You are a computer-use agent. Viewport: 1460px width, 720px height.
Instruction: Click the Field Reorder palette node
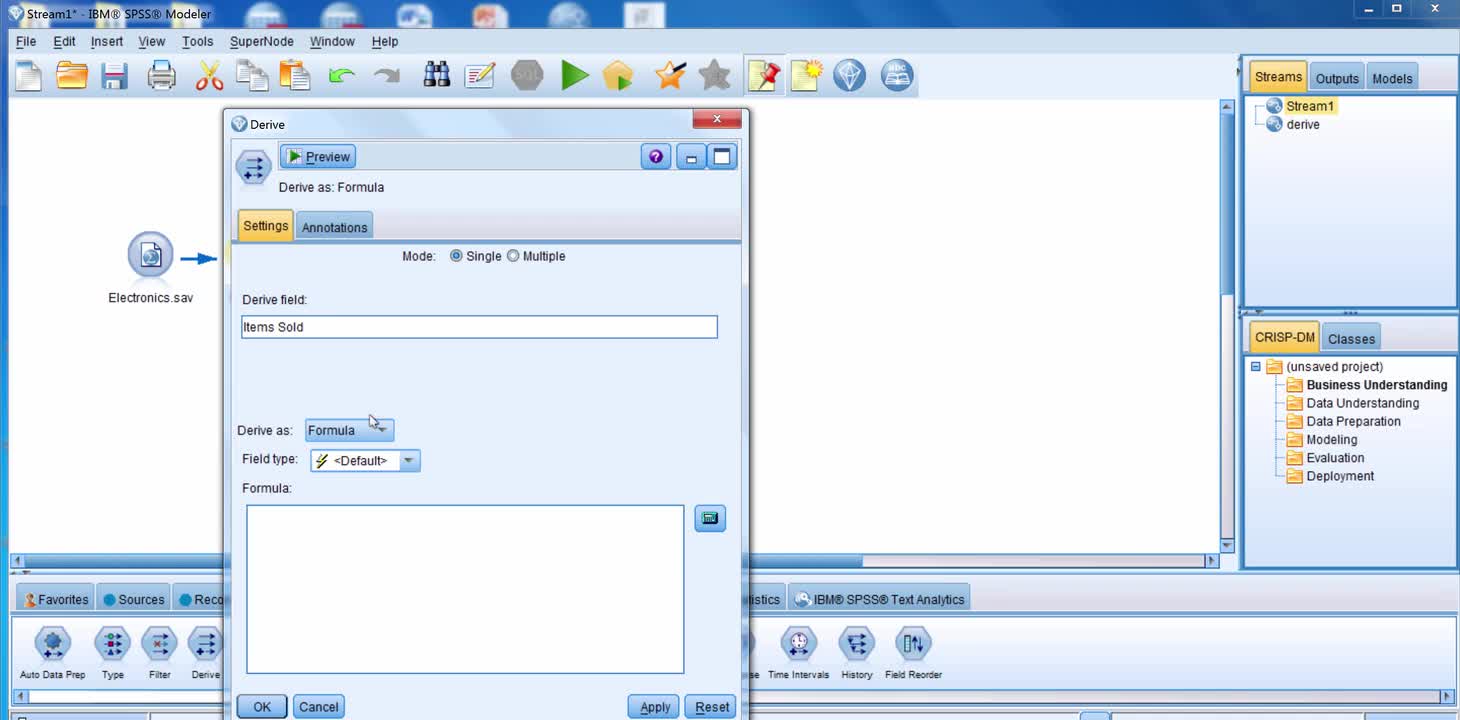tap(912, 644)
